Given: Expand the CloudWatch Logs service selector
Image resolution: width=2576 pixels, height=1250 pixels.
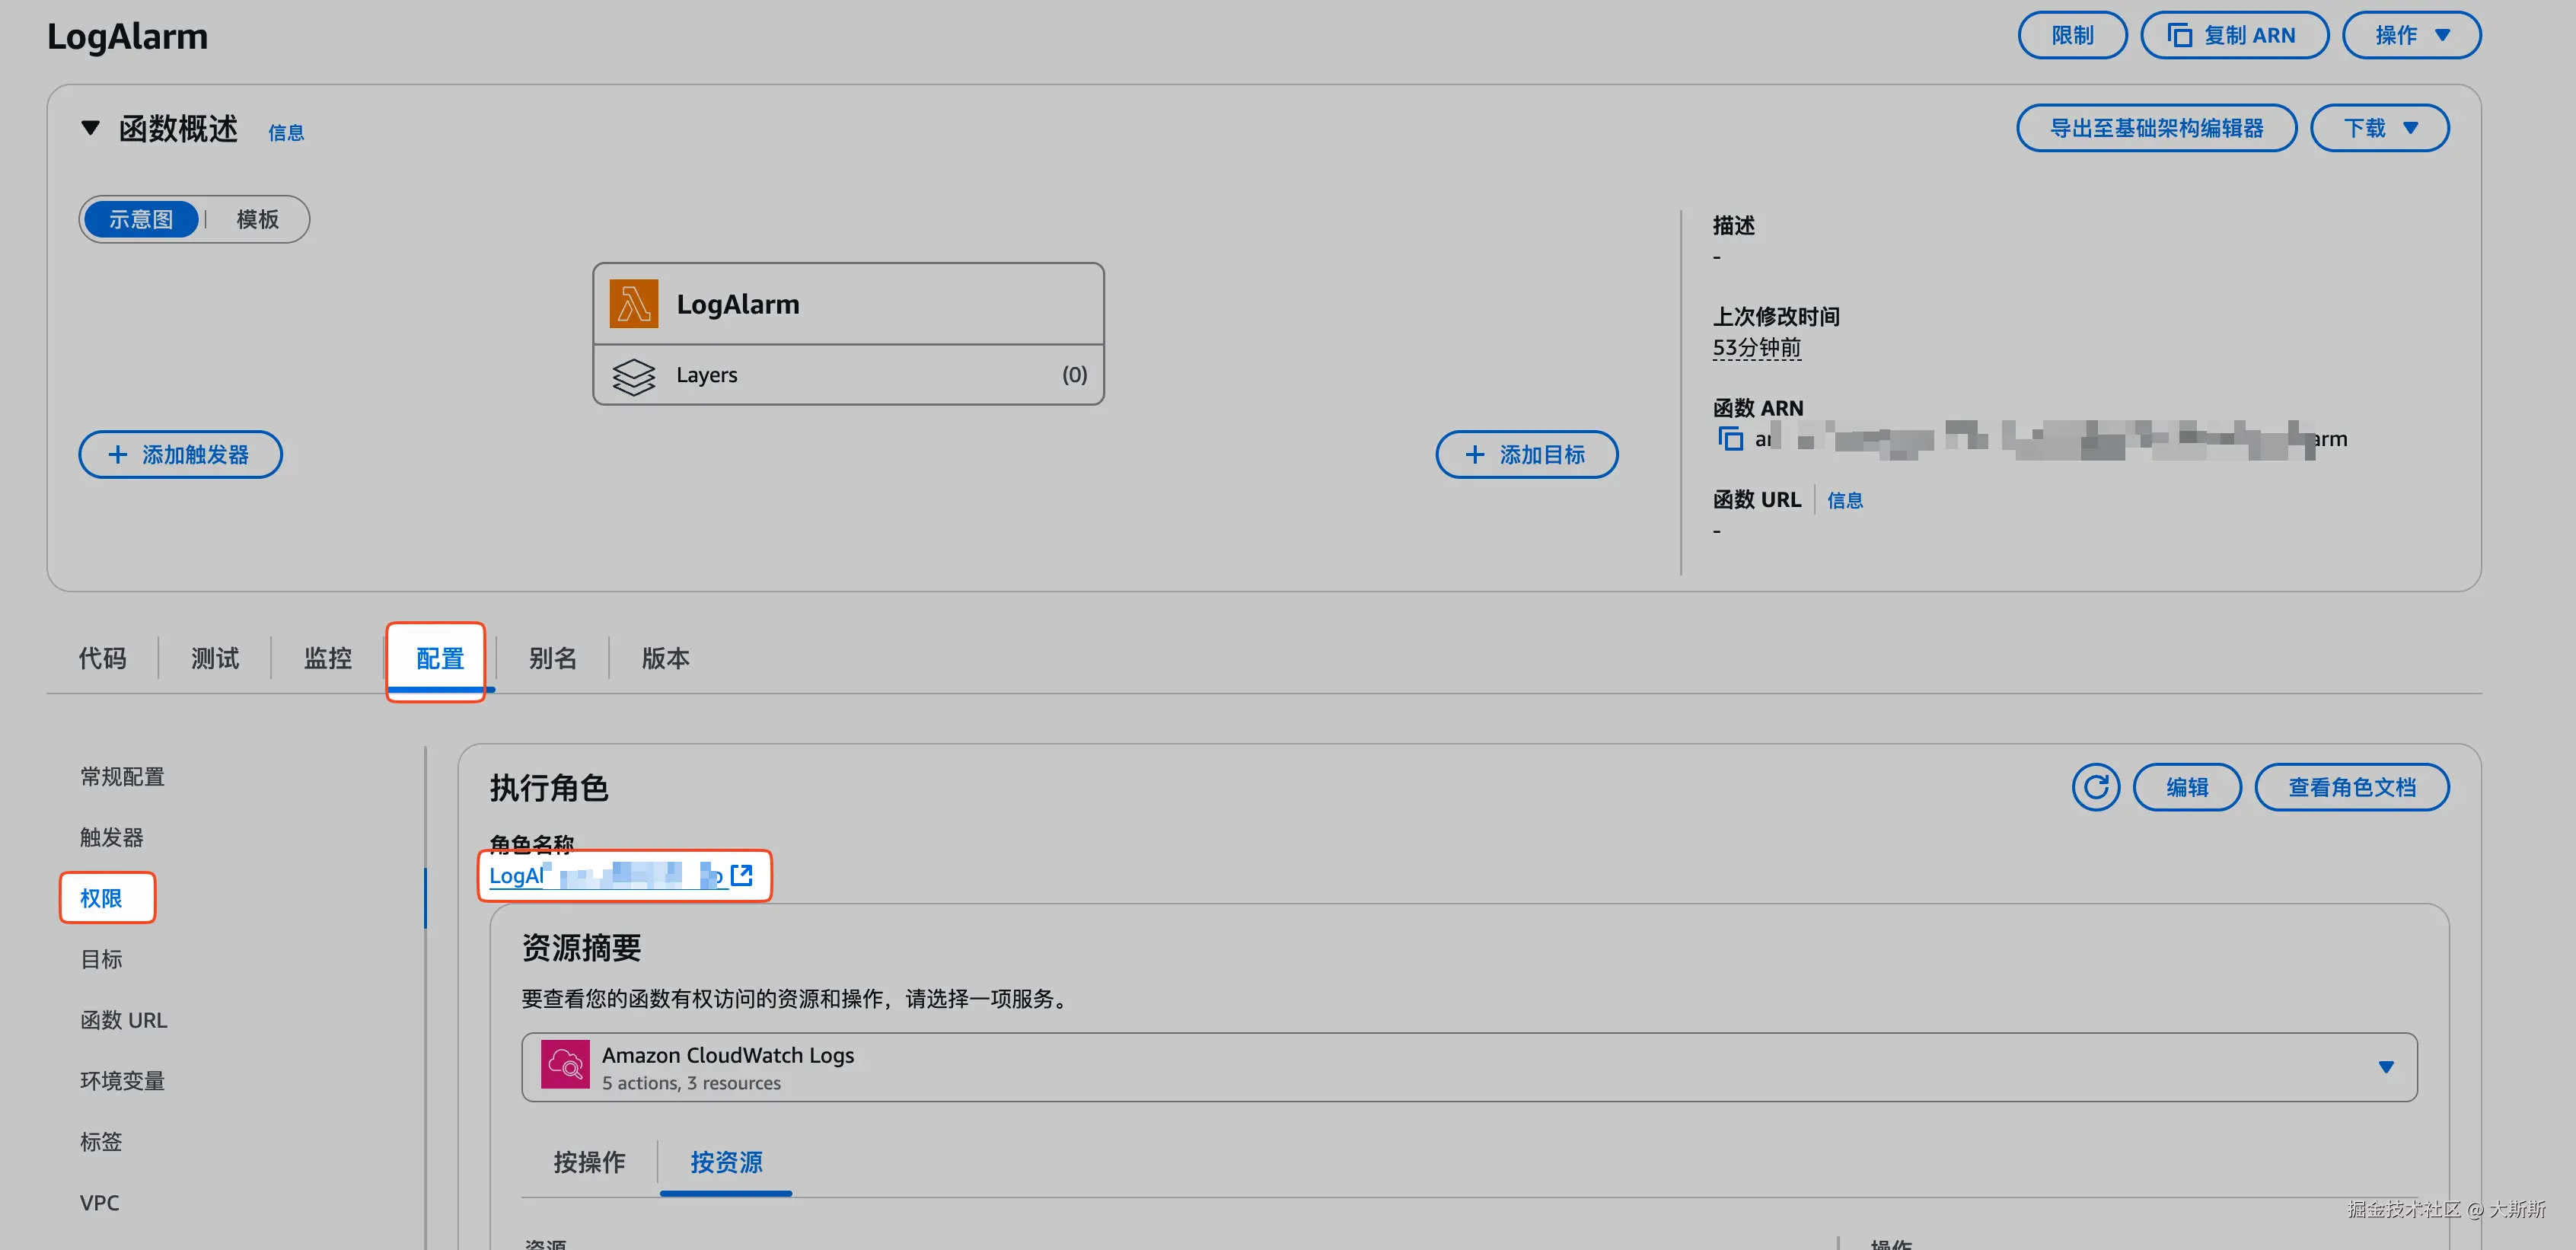Looking at the screenshot, I should click(2385, 1067).
